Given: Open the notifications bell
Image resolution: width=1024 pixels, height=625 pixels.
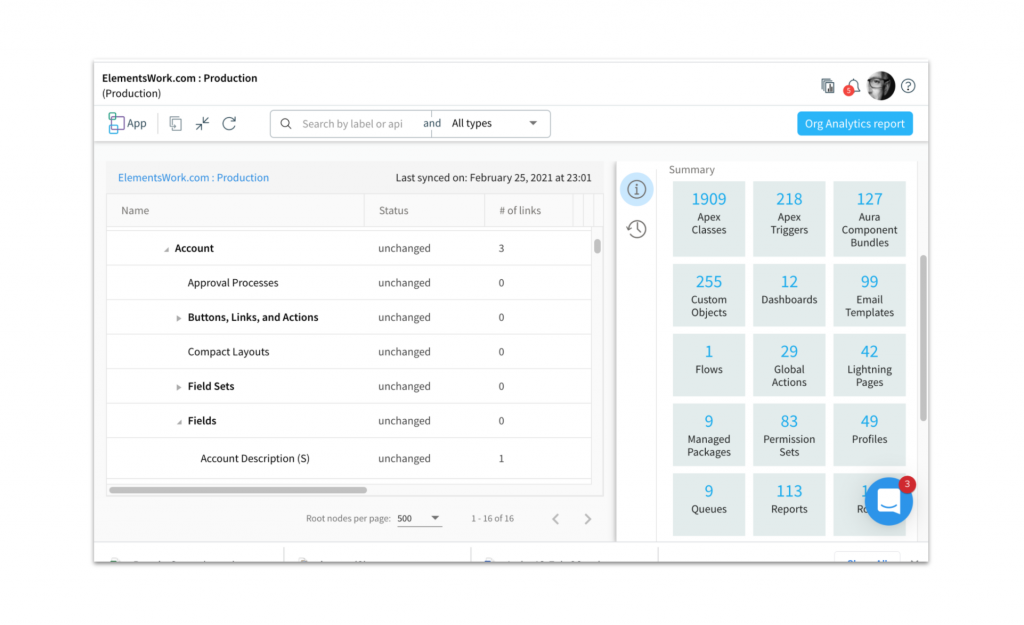Looking at the screenshot, I should pos(853,86).
